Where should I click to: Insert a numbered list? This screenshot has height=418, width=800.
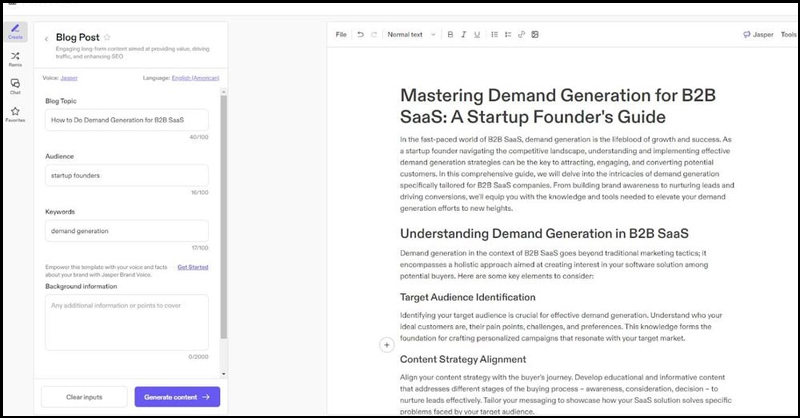(x=508, y=35)
